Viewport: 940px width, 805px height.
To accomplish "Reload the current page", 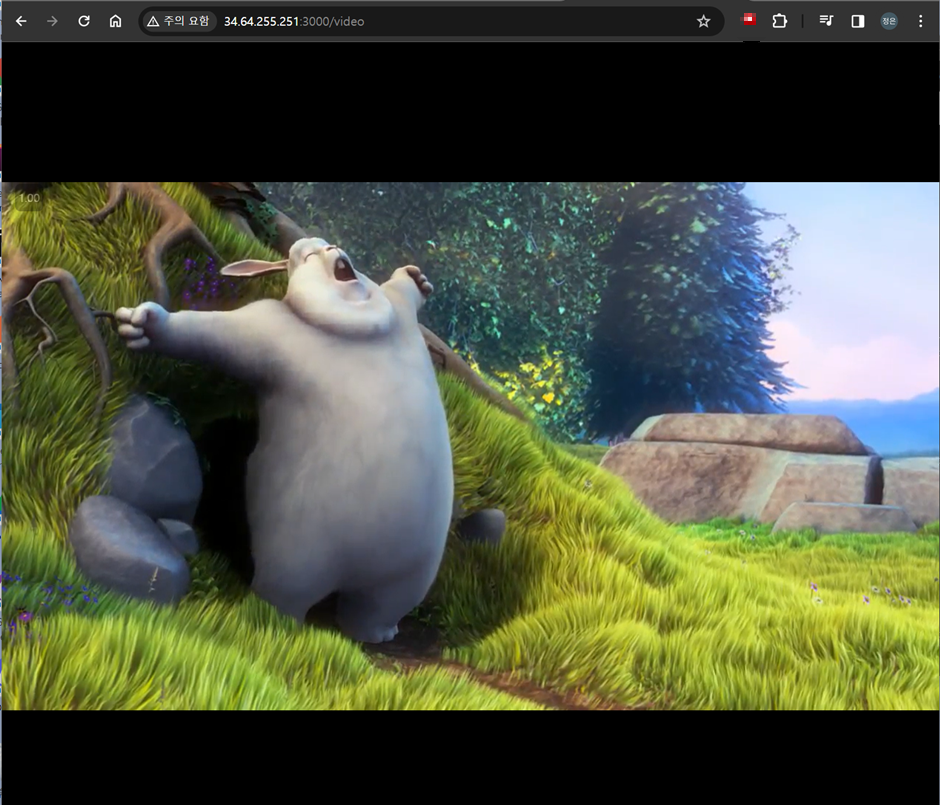I will click(x=84, y=22).
